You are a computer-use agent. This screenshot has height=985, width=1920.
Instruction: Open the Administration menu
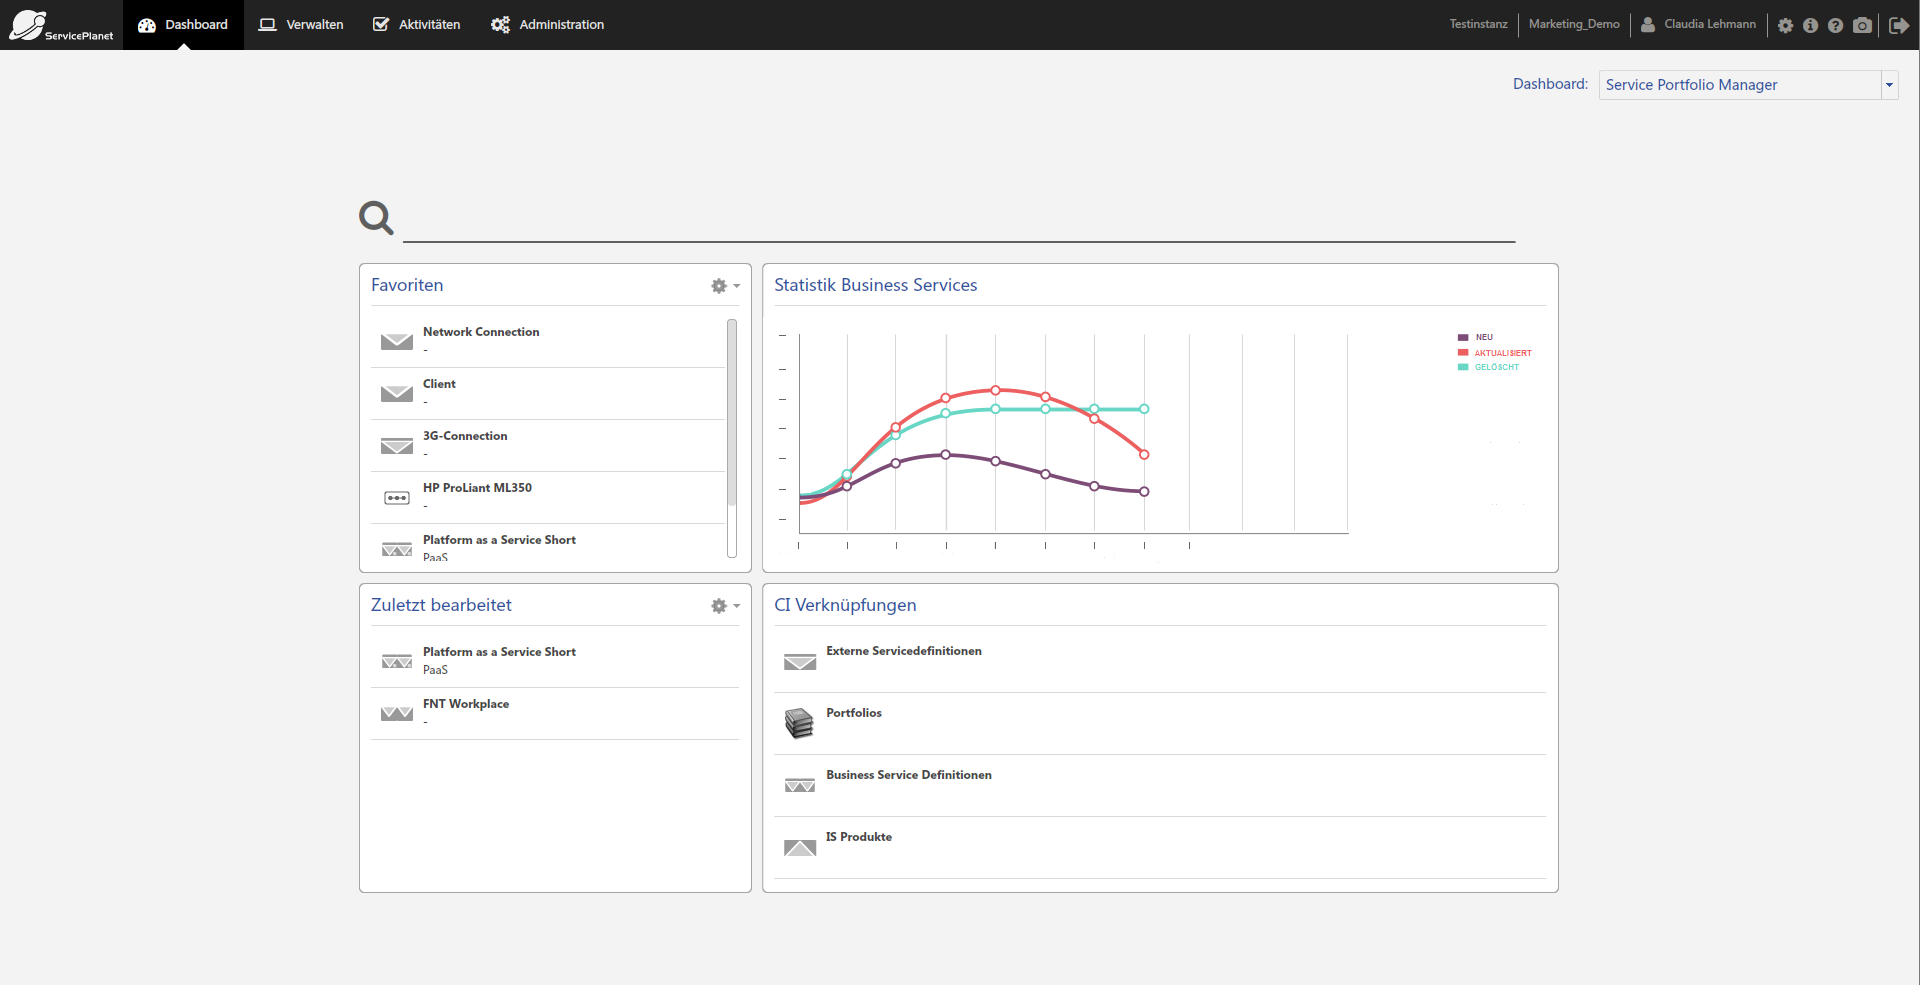(x=546, y=24)
